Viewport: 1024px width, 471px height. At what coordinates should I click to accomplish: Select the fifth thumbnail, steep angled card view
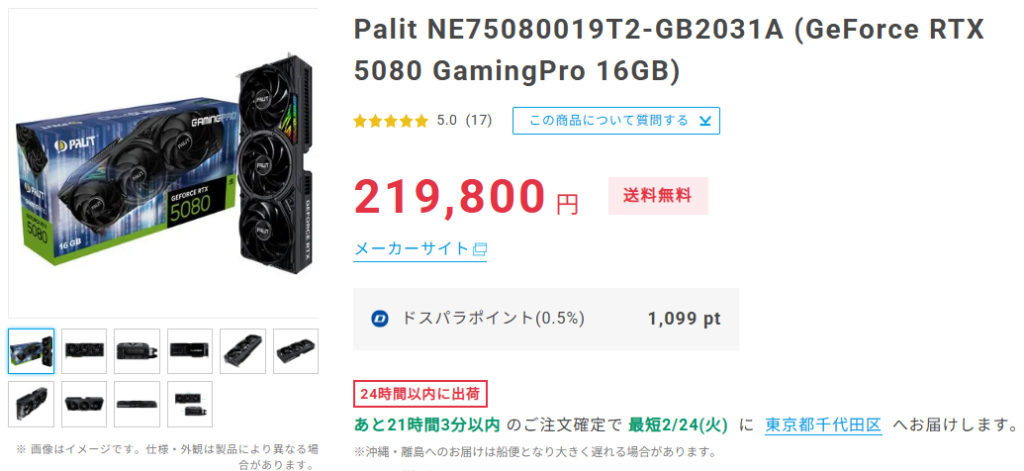point(243,351)
